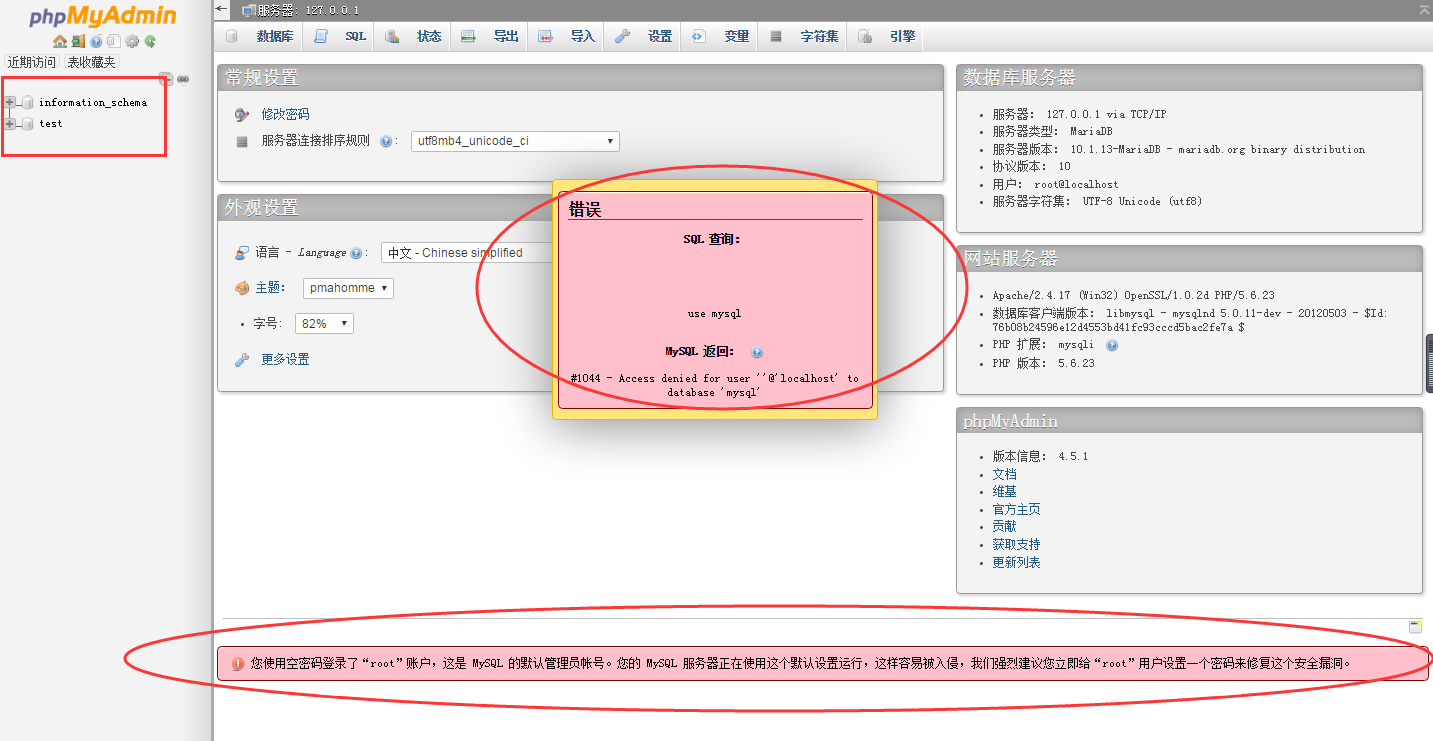The image size is (1433, 741).
Task: Click the 协议版本: 10 line
Action: click(x=1031, y=166)
